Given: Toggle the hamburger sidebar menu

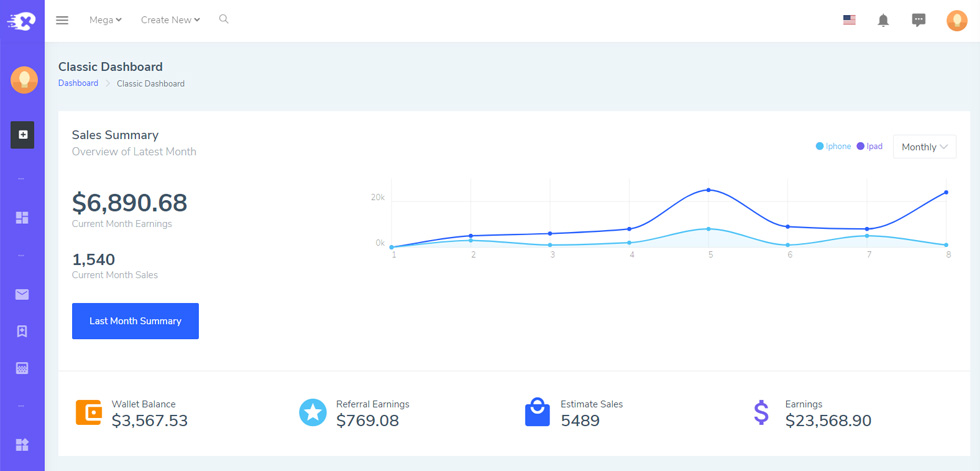Looking at the screenshot, I should point(62,20).
